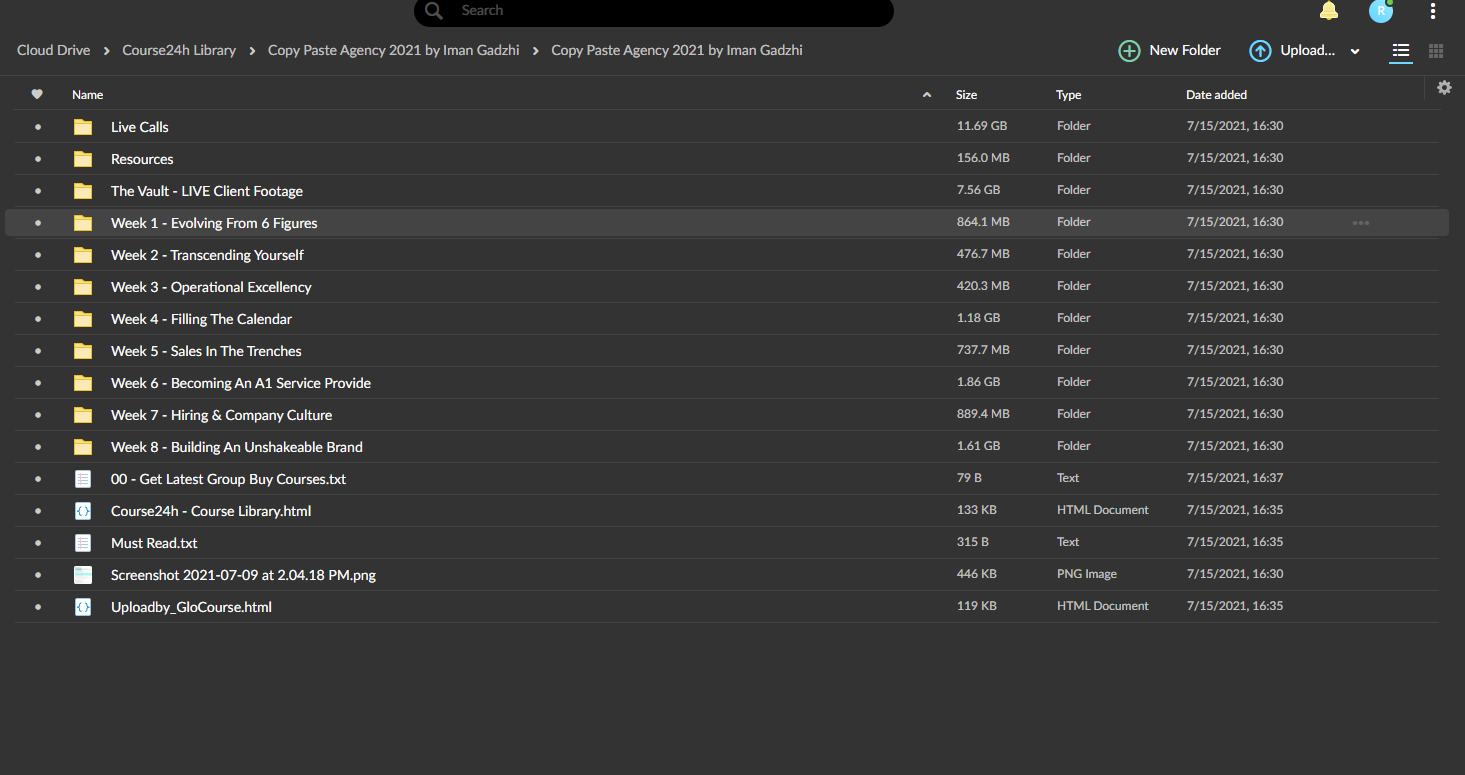Screen dimensions: 1465x775
Task: Switch to thumbnail grid view
Action: 1436,51
